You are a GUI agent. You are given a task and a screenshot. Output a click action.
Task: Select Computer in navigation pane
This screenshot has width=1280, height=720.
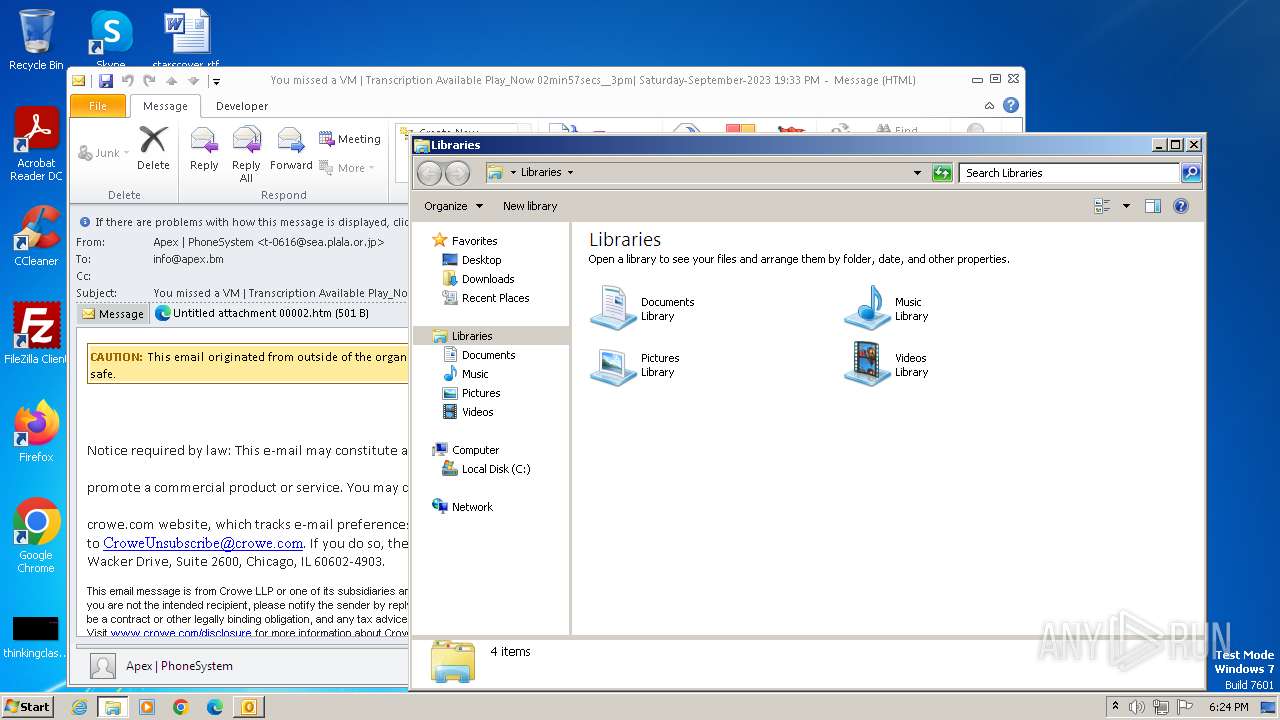(475, 450)
